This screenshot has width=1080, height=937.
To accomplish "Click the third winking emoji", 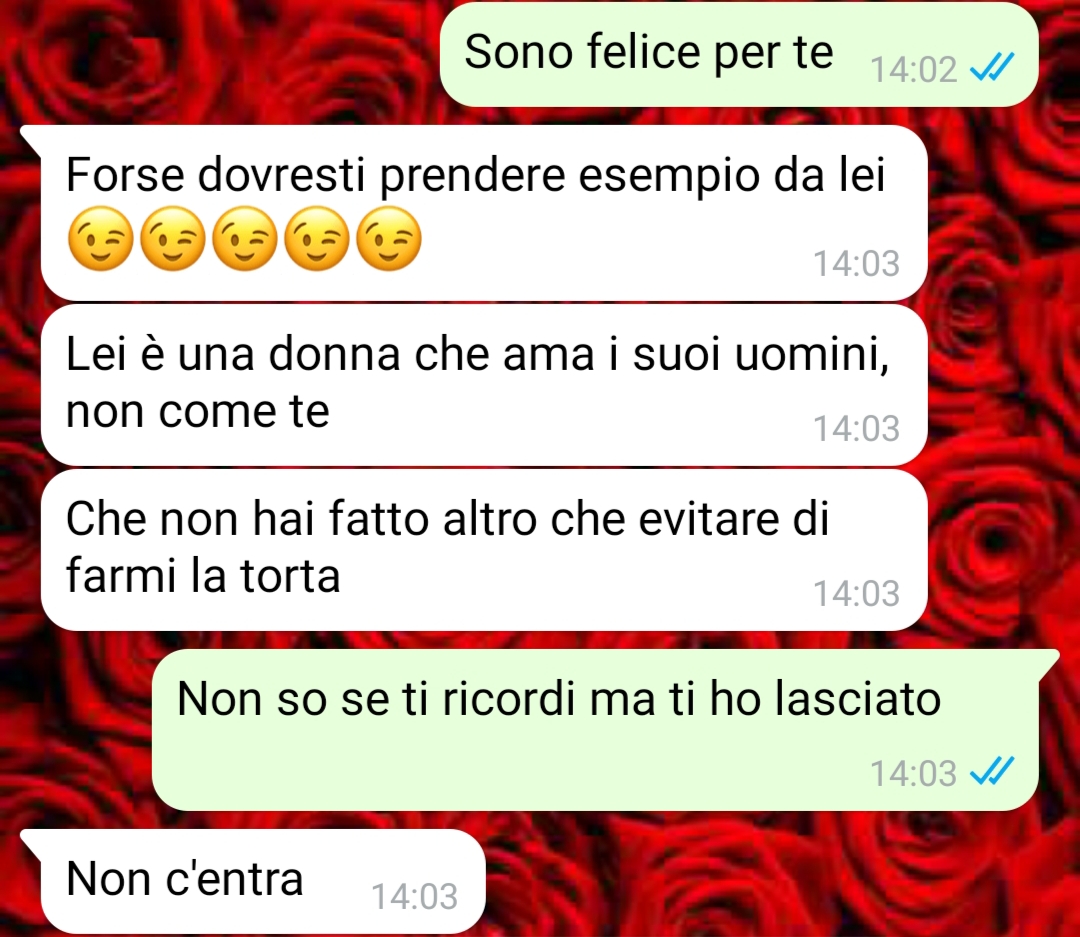I will point(245,238).
